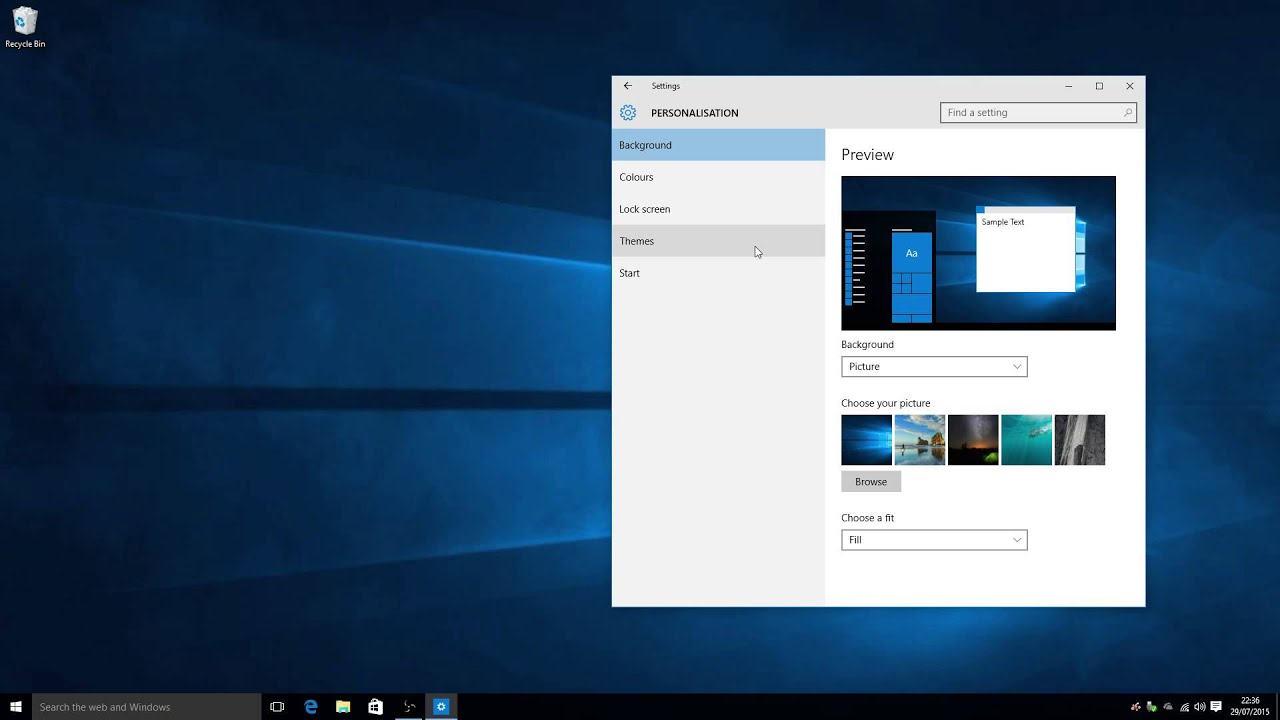
Task: Select the Background section
Action: [x=718, y=145]
